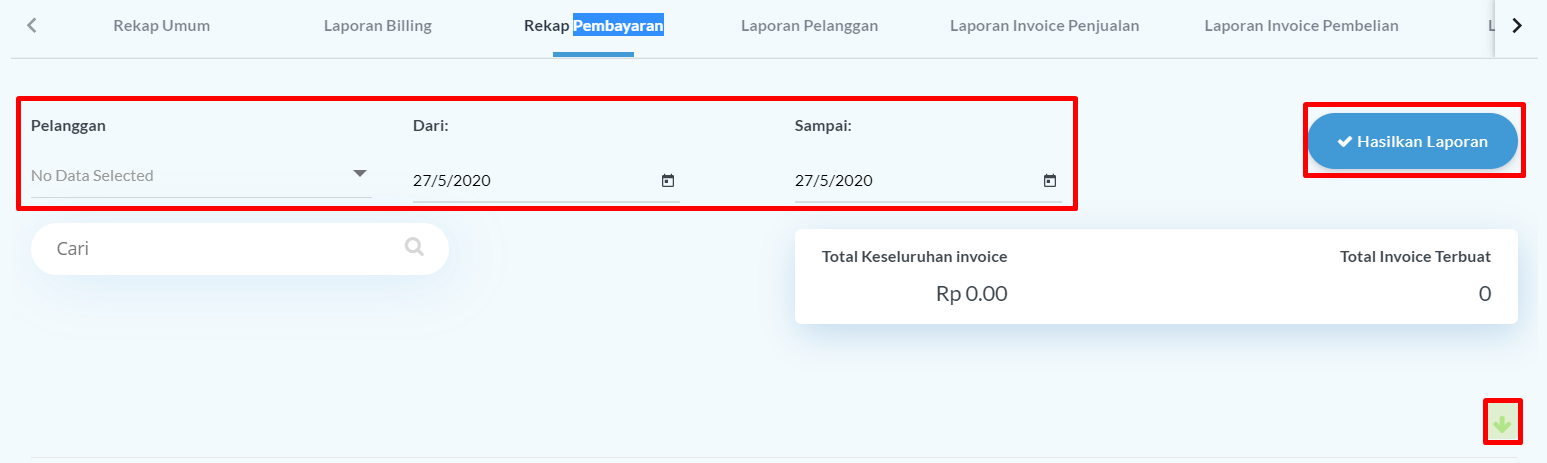The height and width of the screenshot is (463, 1547).
Task: Focus the Dari date input field
Action: [530, 181]
